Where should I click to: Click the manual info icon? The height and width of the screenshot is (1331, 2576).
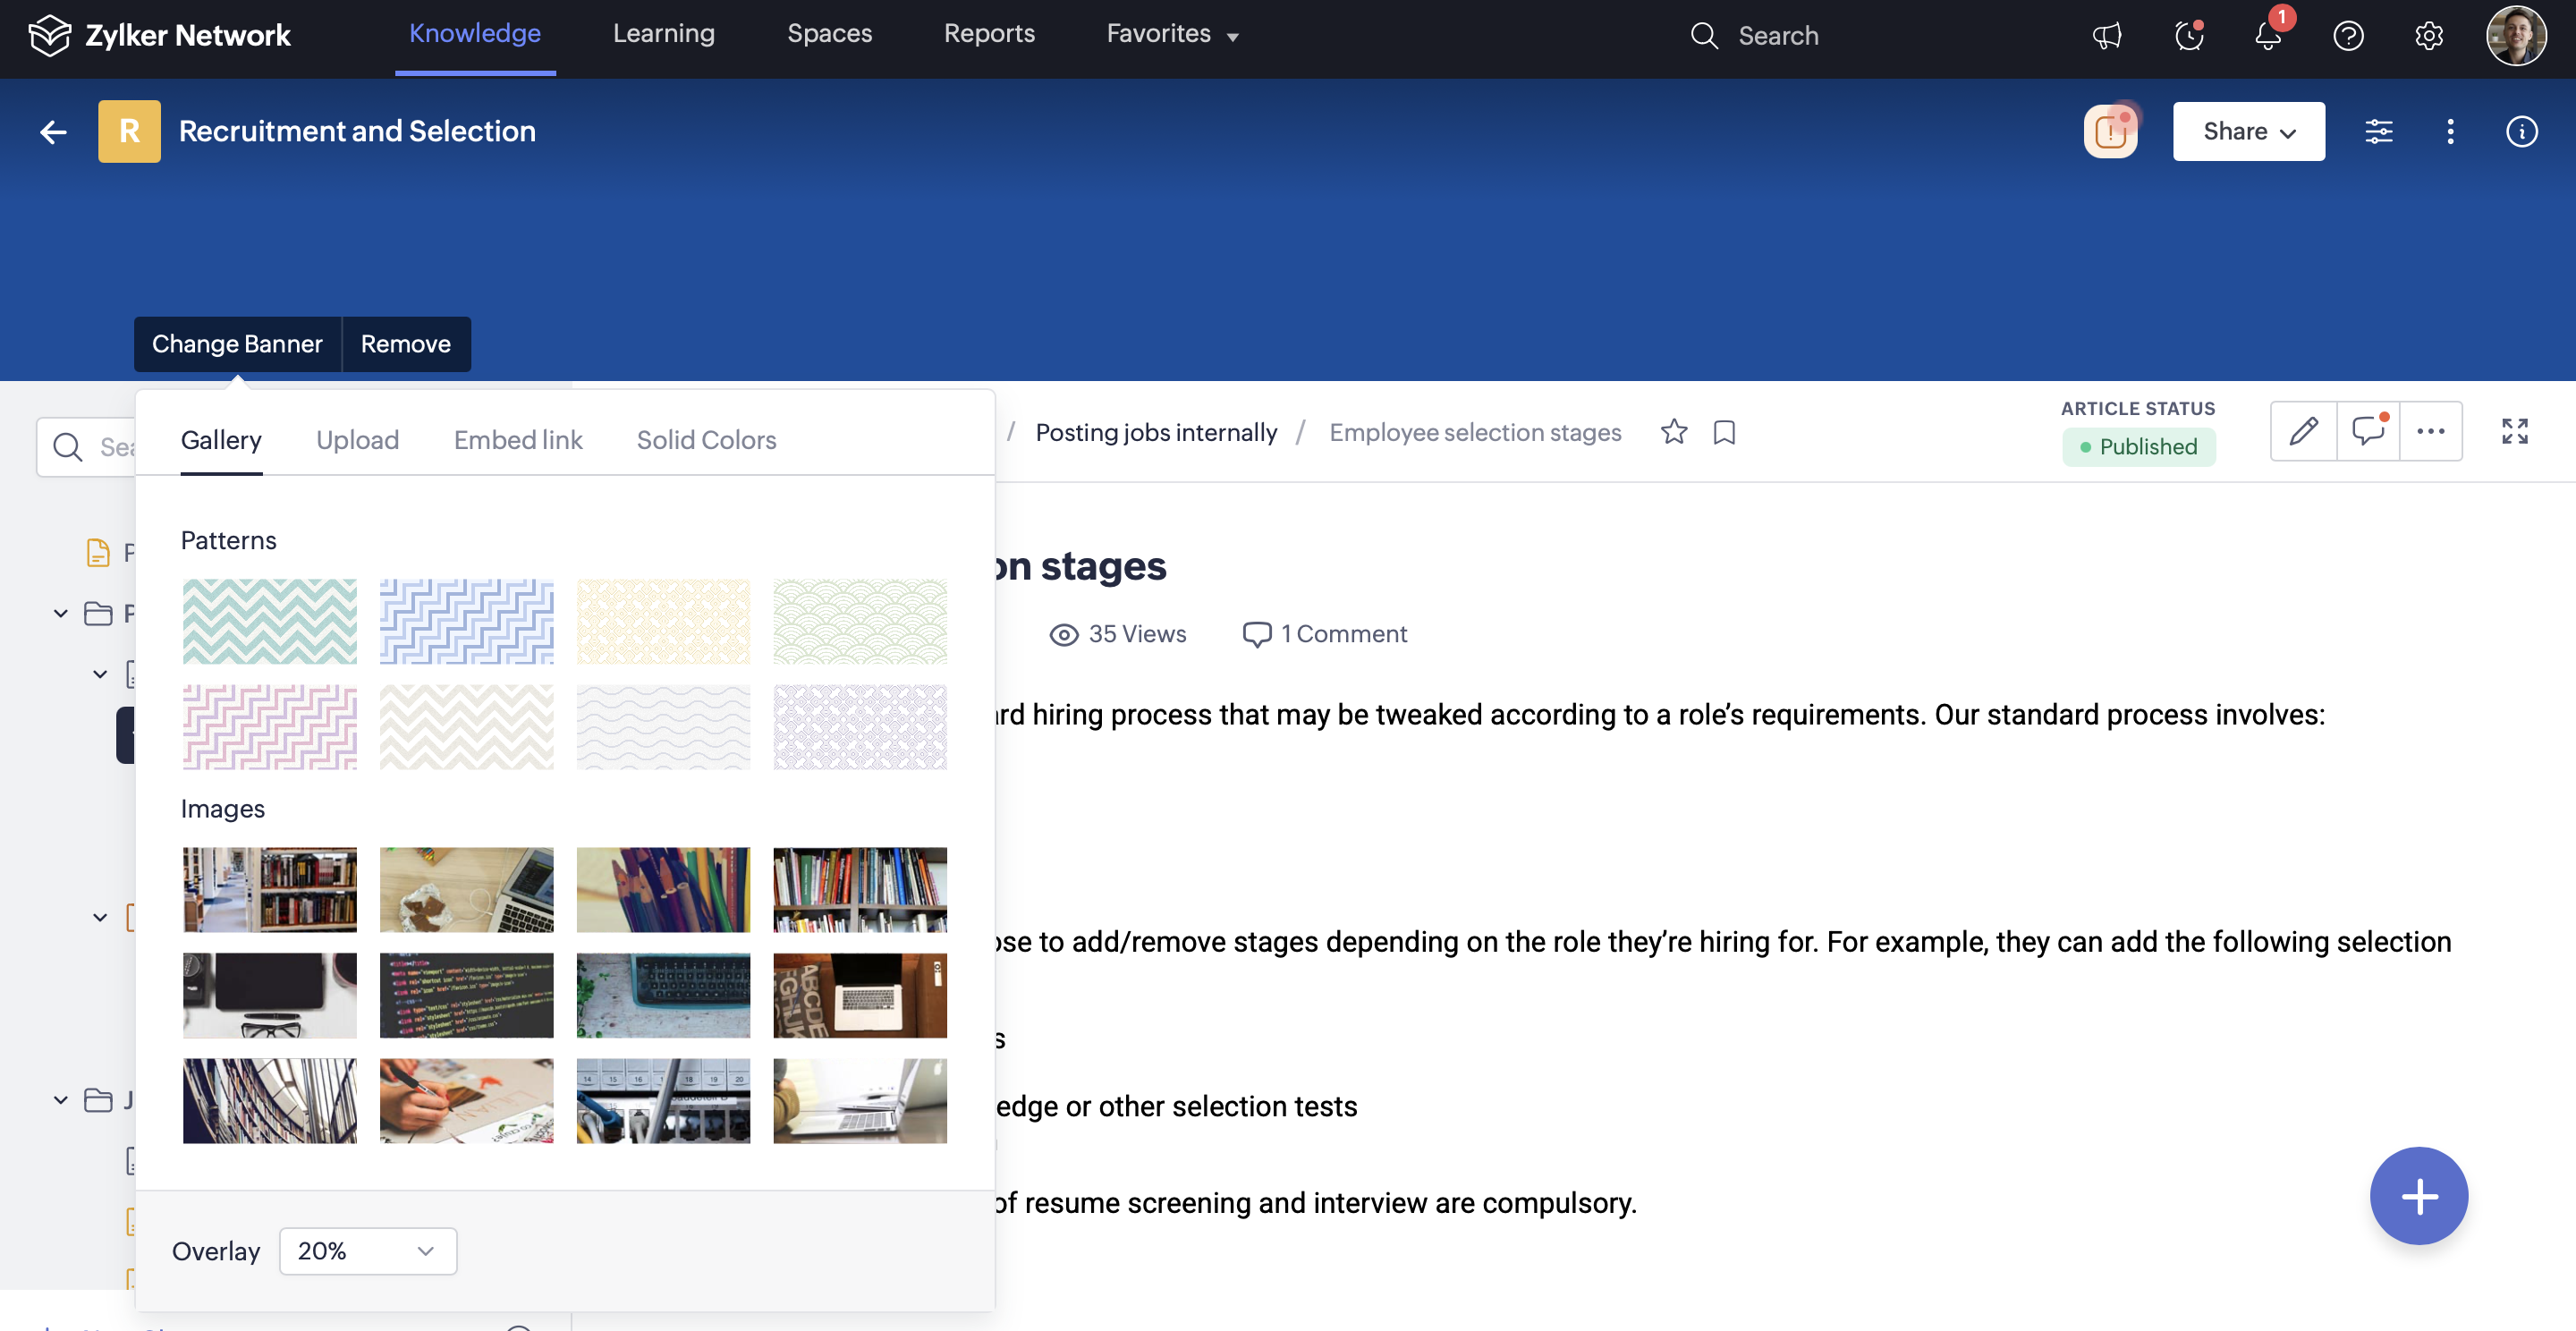pyautogui.click(x=2521, y=131)
